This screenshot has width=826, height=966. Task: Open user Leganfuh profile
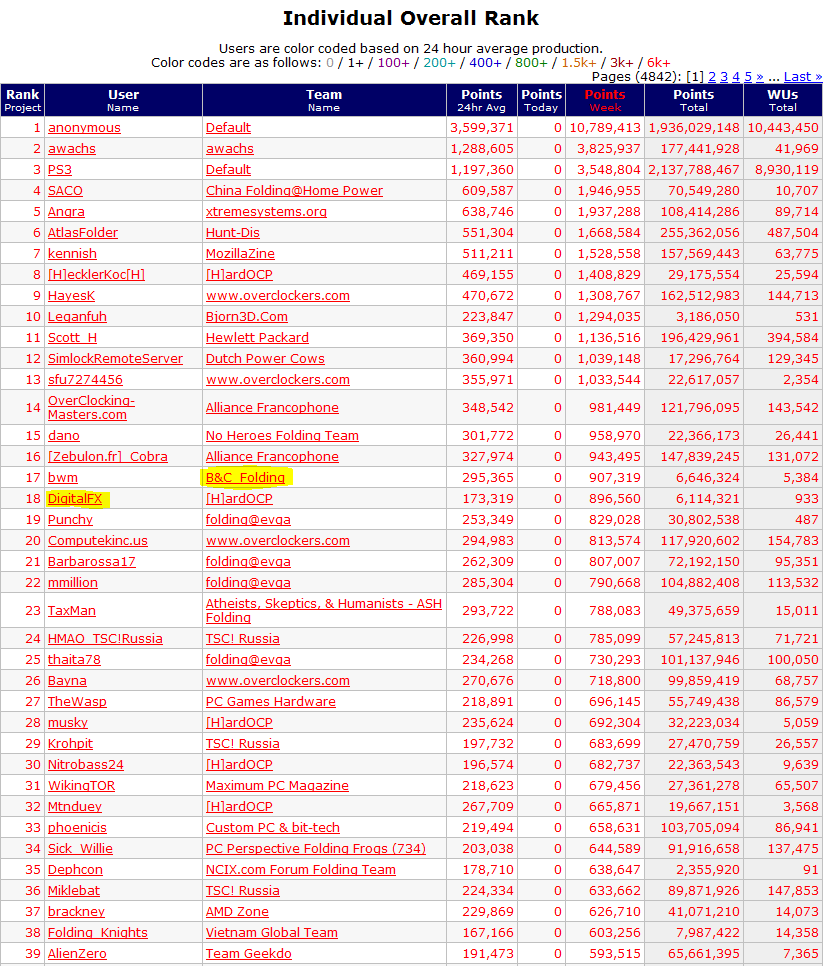tap(77, 316)
